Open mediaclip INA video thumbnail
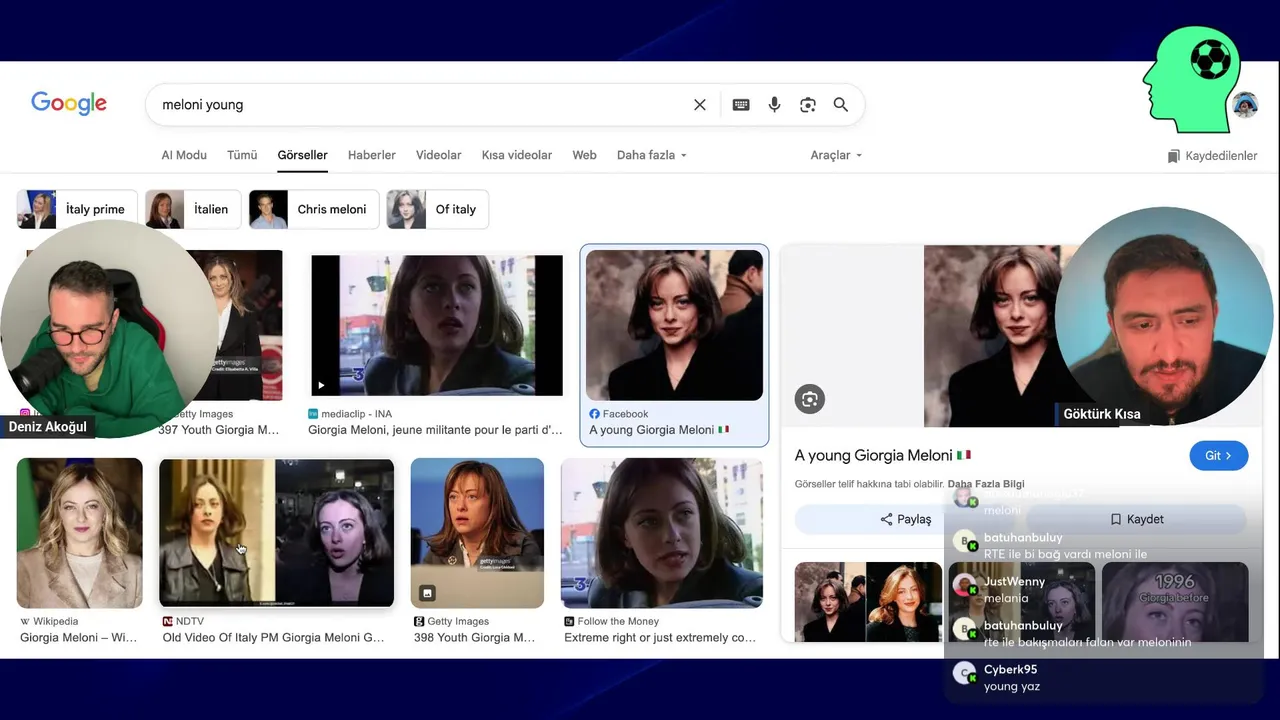Screen dimensions: 1280x720 pyautogui.click(x=437, y=325)
